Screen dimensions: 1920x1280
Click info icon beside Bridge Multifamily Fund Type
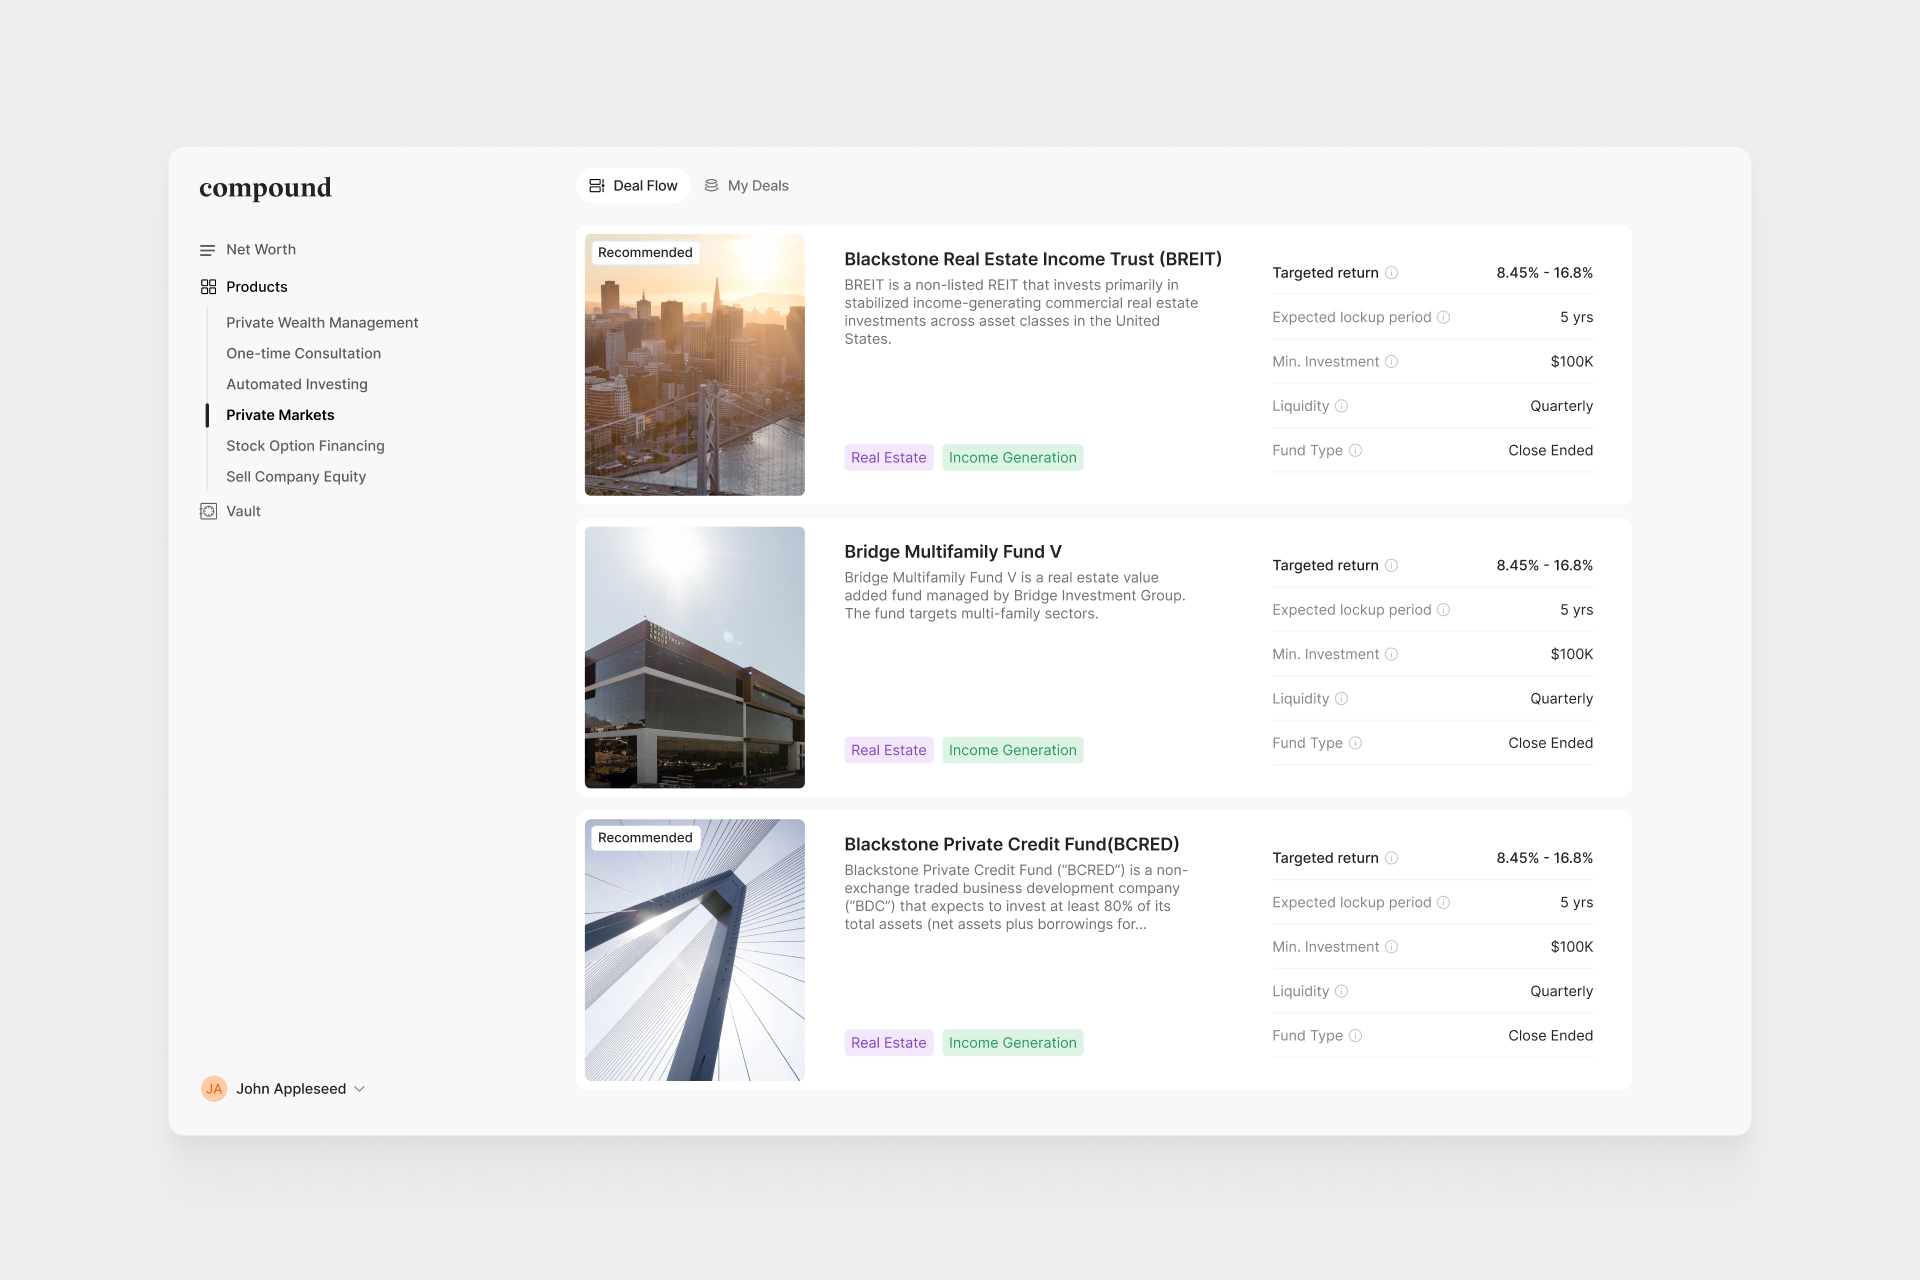point(1355,743)
